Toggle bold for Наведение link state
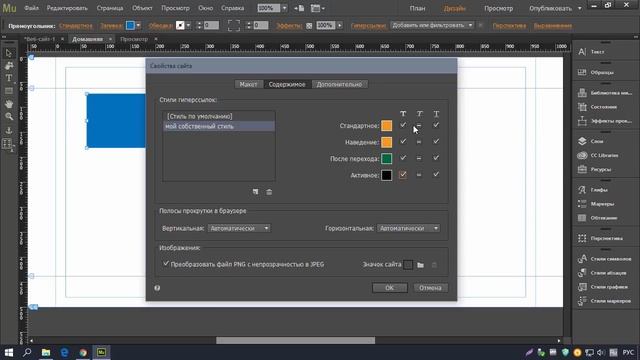This screenshot has width=640, height=360. [403, 142]
